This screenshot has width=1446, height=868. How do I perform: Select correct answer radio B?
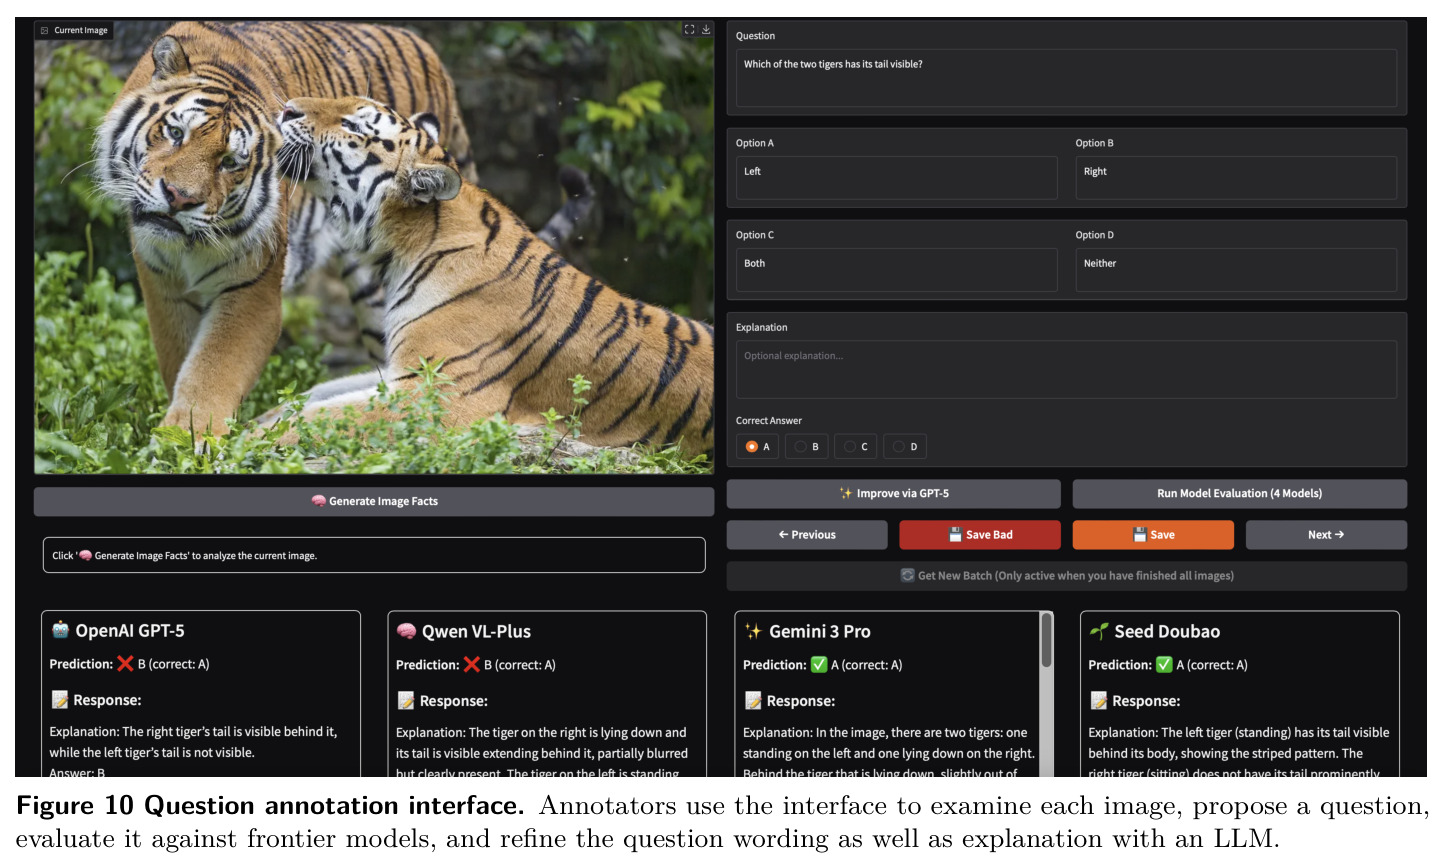pyautogui.click(x=801, y=447)
